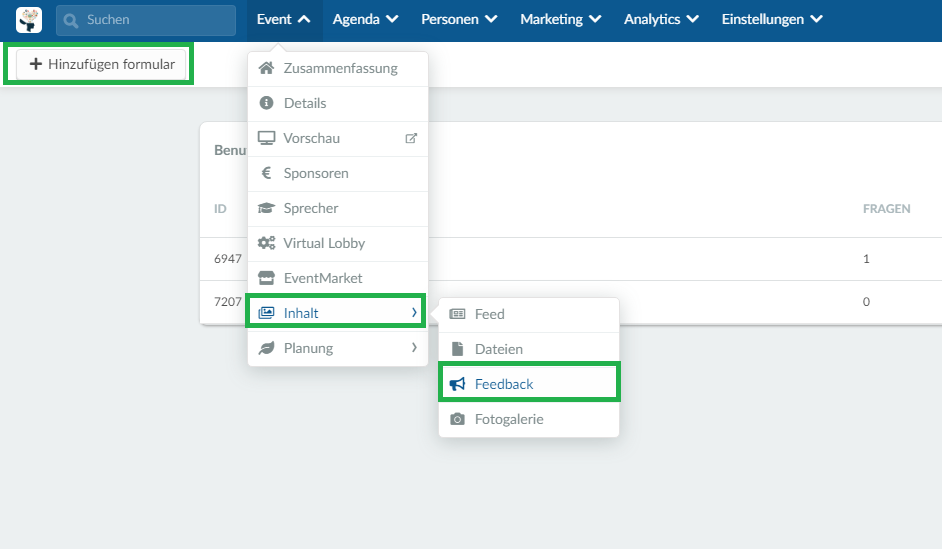This screenshot has height=549, width=942.
Task: Select the Inhalt submenu entry
Action: click(336, 312)
